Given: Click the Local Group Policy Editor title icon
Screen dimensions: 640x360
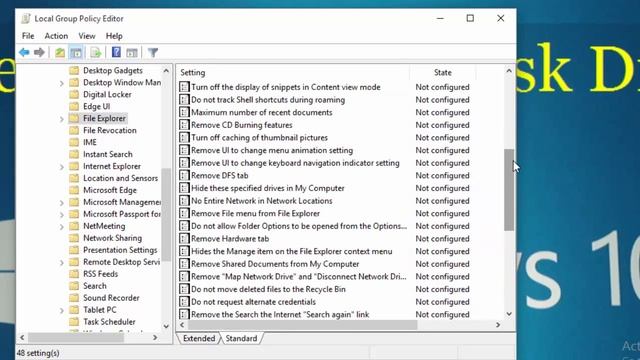Looking at the screenshot, I should (26, 18).
